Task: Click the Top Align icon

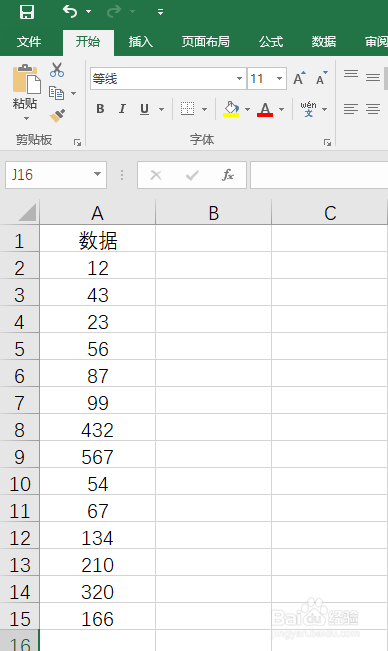Action: tap(351, 75)
